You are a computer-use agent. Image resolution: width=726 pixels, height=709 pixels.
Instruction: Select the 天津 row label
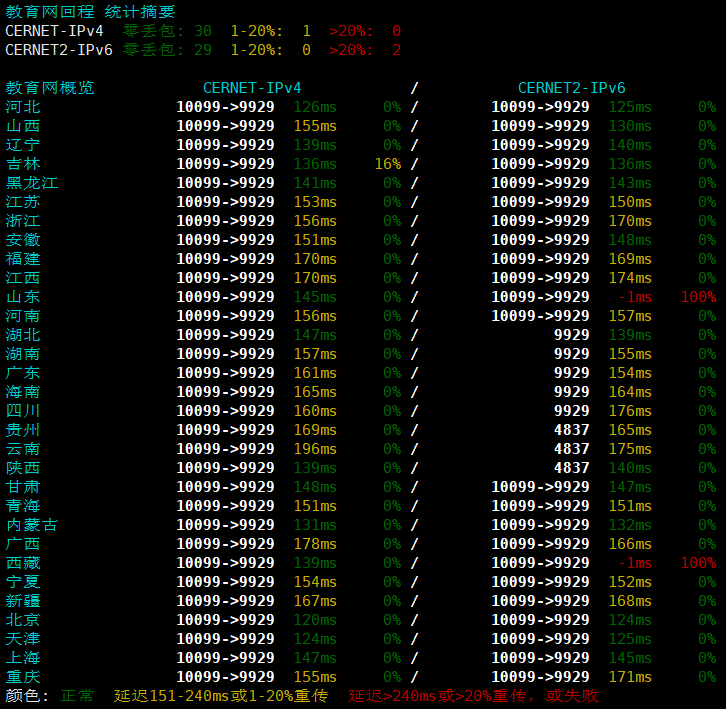click(23, 639)
